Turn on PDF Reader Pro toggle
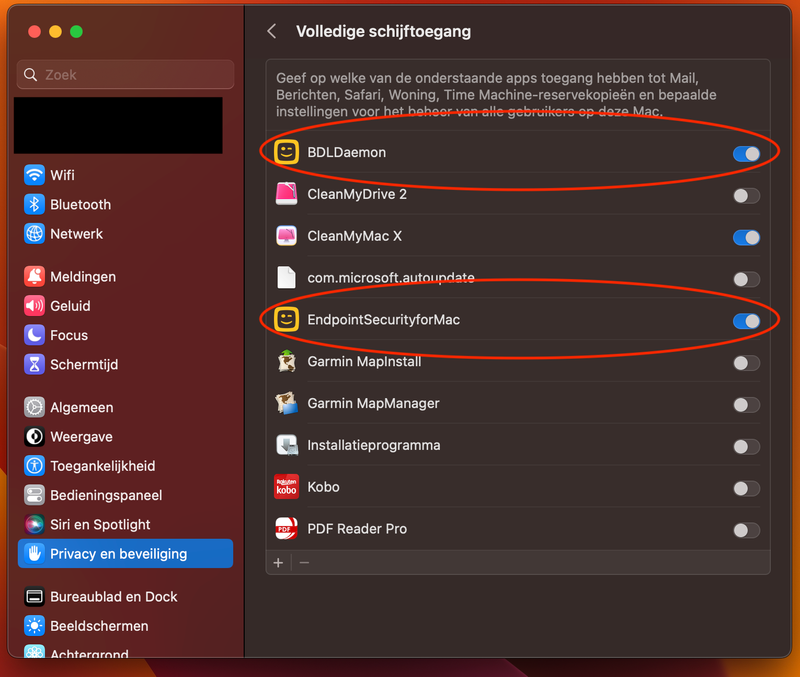 tap(746, 530)
